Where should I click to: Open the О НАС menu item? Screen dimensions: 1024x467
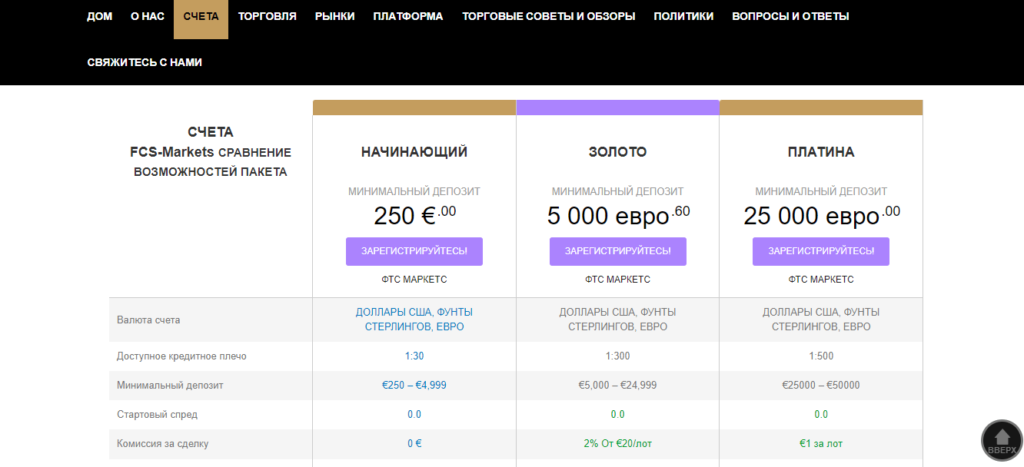pyautogui.click(x=148, y=16)
